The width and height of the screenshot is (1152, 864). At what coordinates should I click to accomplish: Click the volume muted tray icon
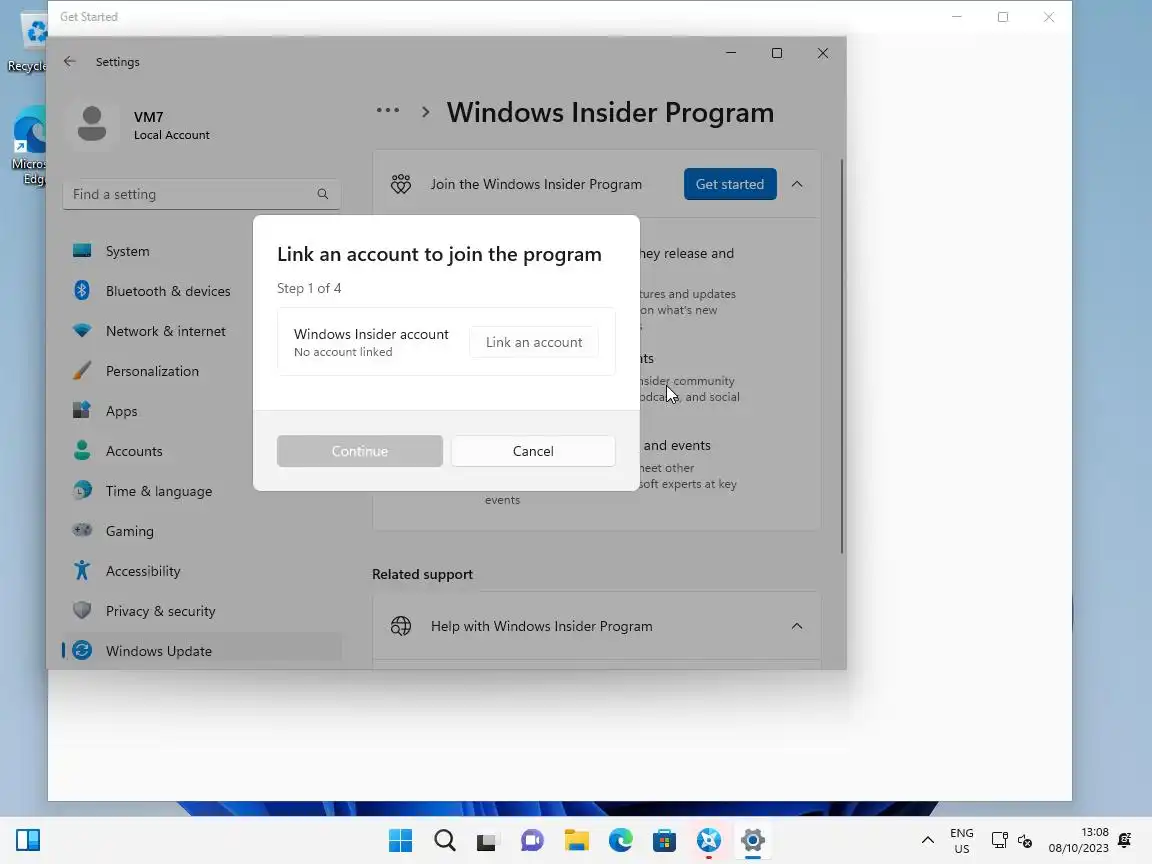(1025, 840)
